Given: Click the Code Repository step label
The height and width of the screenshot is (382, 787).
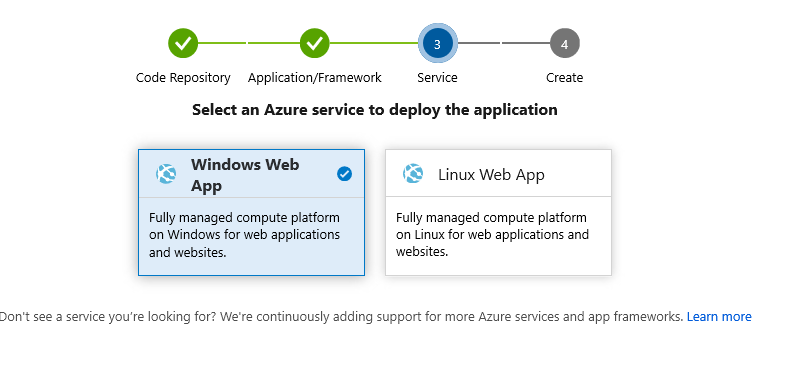Looking at the screenshot, I should pos(183,78).
